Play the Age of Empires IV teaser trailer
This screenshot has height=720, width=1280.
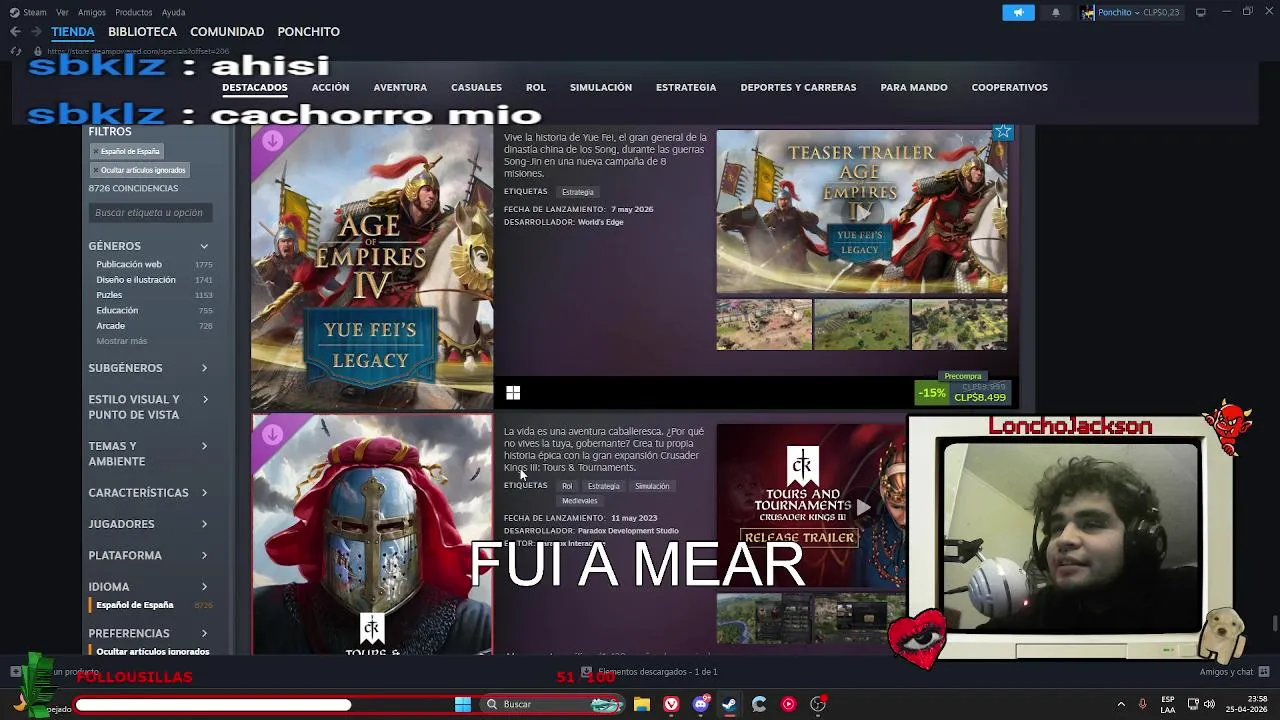(861, 212)
